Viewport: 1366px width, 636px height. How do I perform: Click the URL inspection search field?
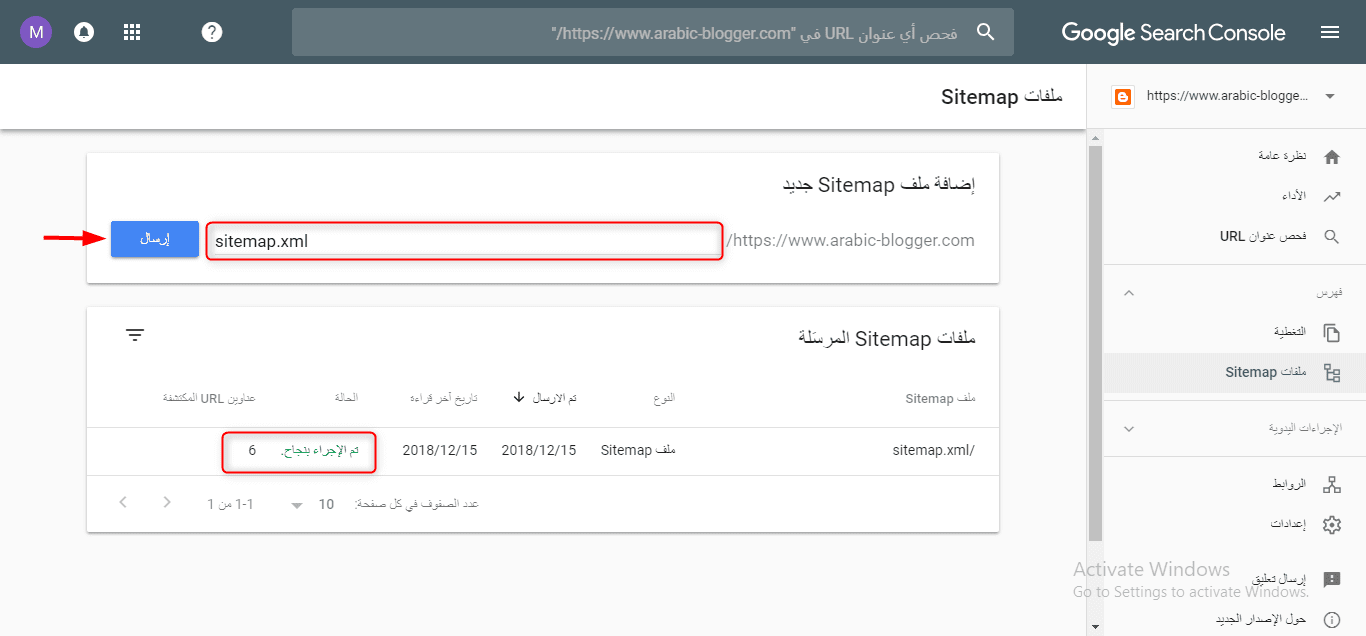coord(652,32)
